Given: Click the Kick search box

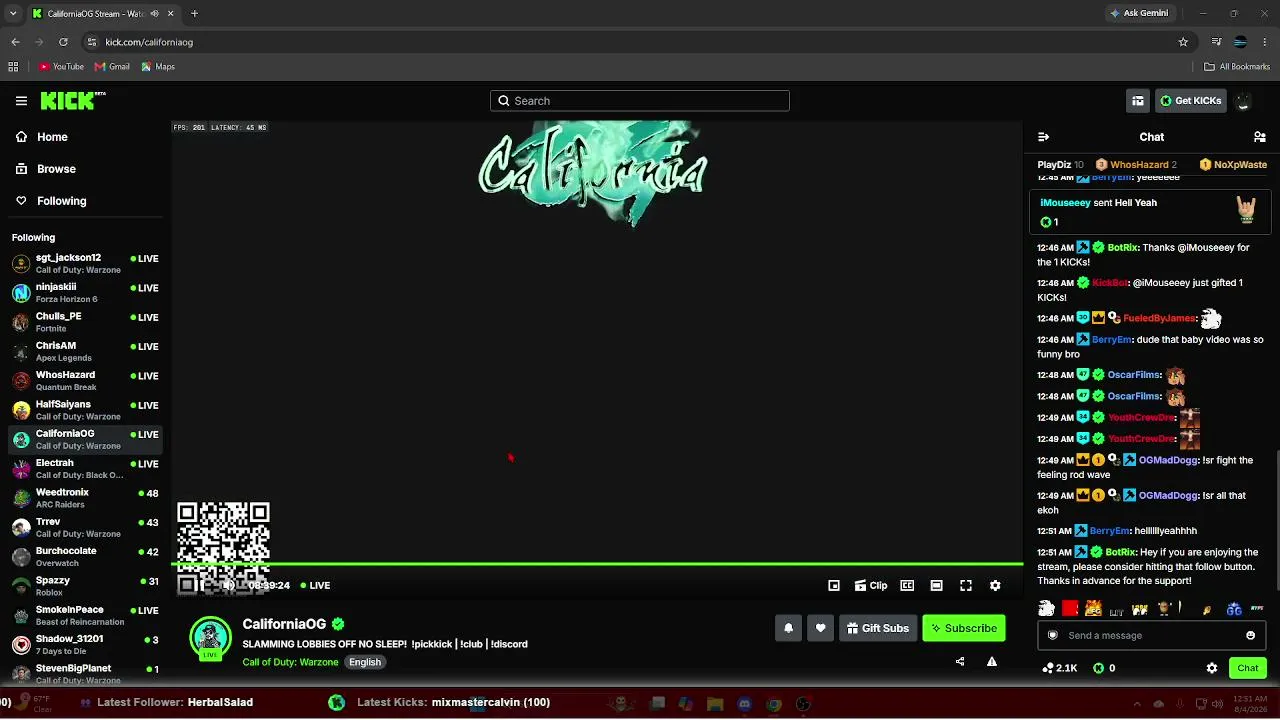Looking at the screenshot, I should point(640,101).
